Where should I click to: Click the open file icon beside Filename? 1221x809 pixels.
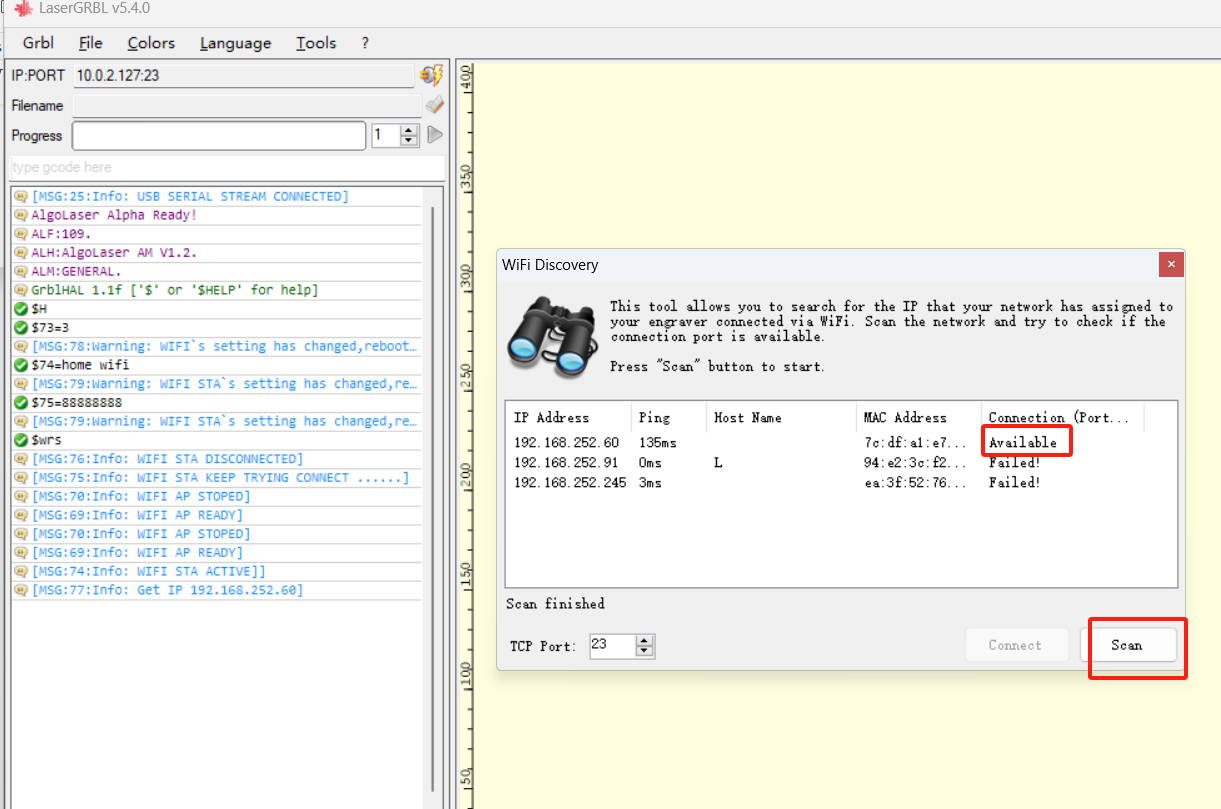pyautogui.click(x=434, y=105)
